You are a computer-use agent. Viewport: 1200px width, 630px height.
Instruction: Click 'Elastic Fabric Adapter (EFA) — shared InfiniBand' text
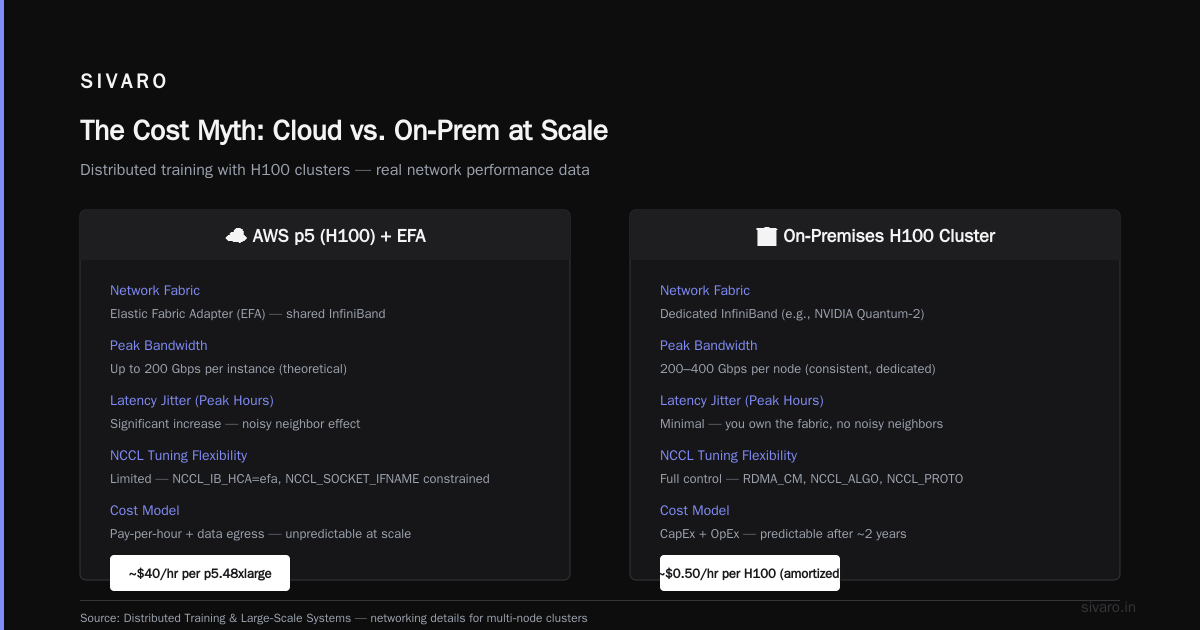248,313
